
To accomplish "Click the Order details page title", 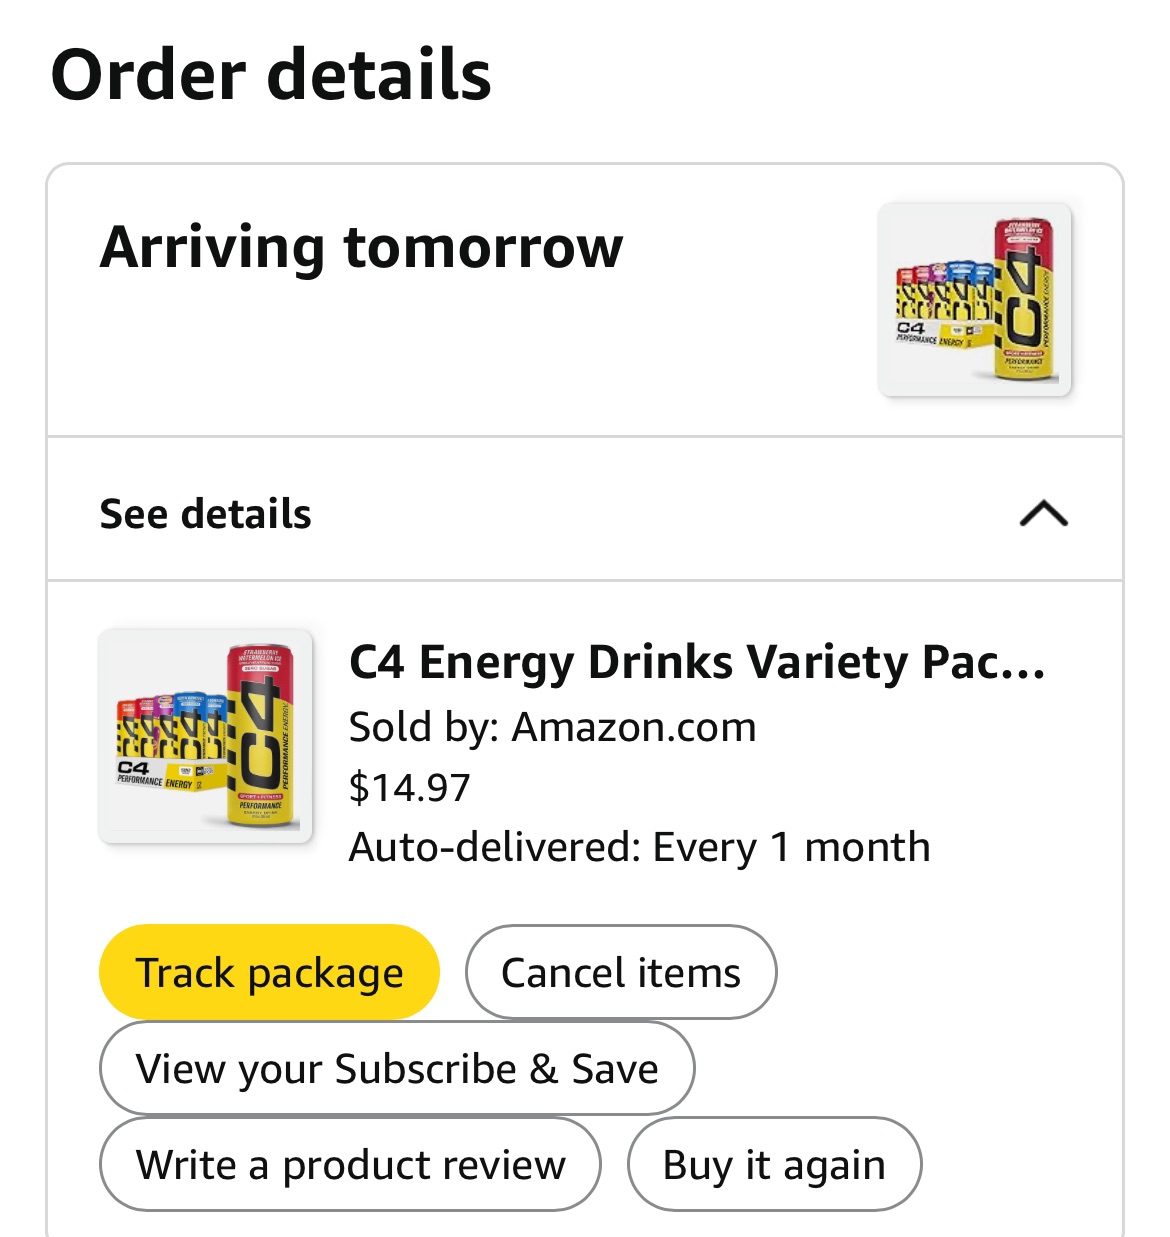I will pos(271,75).
